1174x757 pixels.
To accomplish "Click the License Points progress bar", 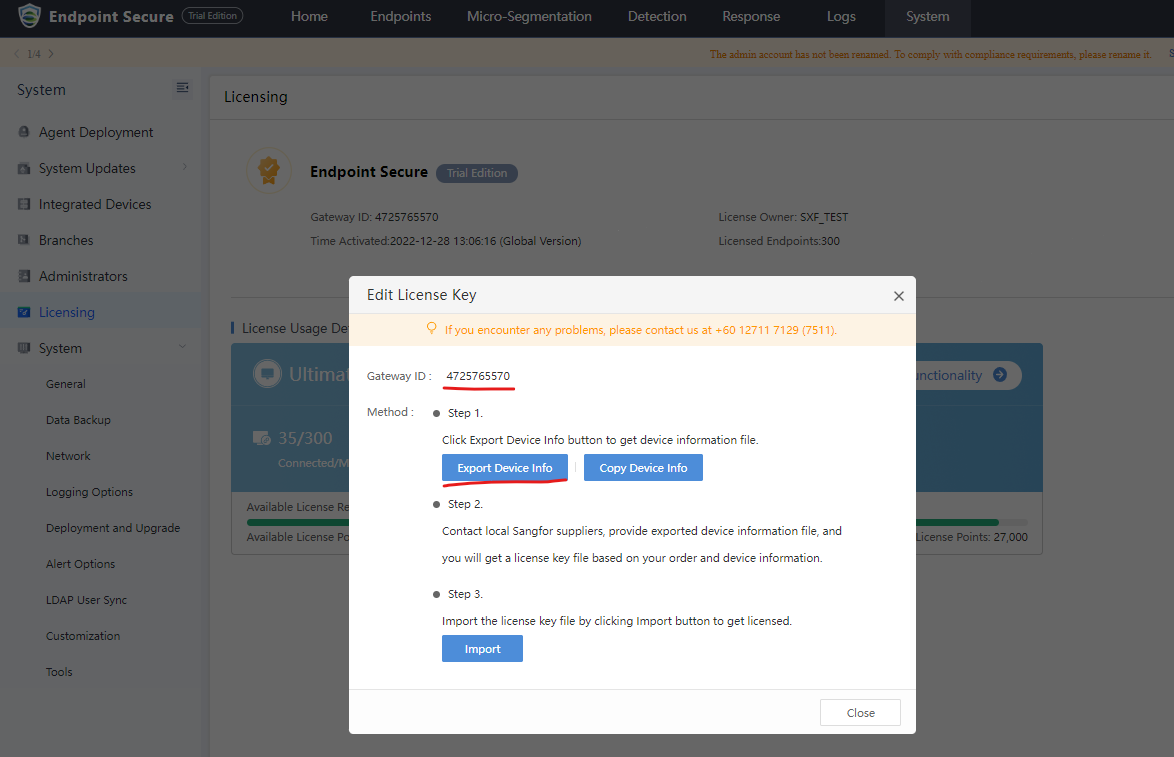I will (x=971, y=522).
